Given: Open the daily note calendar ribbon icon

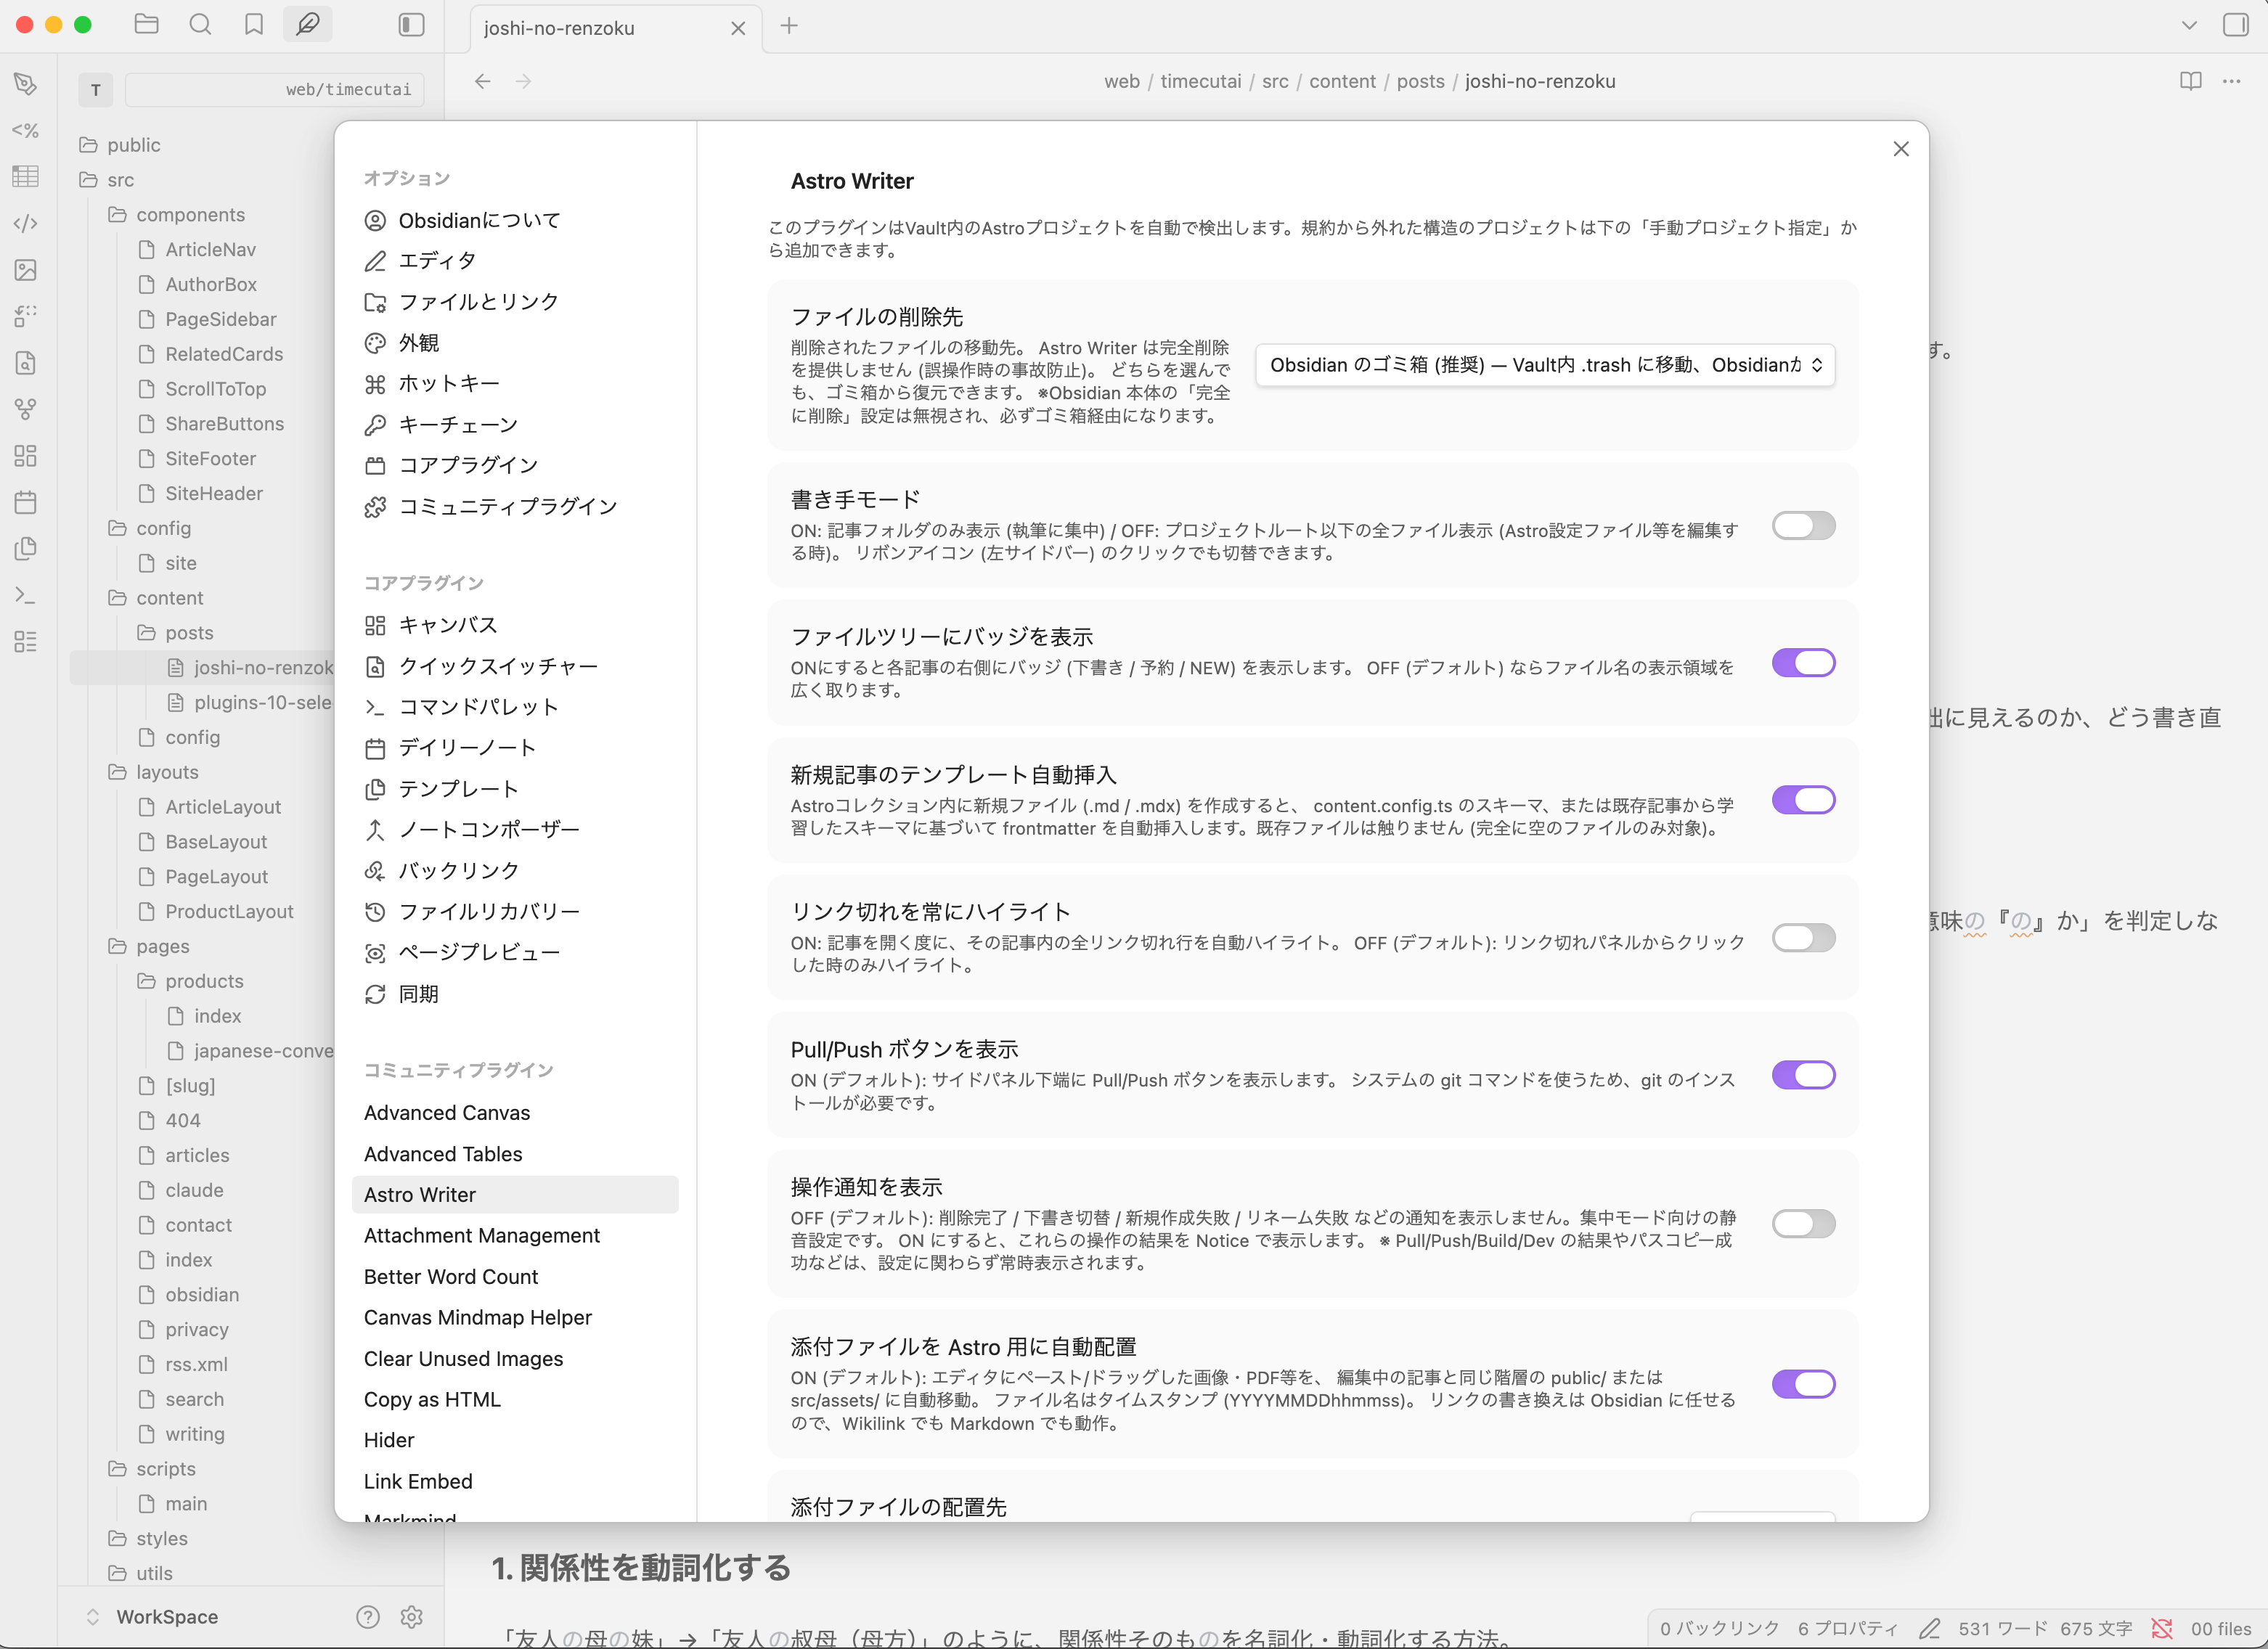Looking at the screenshot, I should point(26,502).
